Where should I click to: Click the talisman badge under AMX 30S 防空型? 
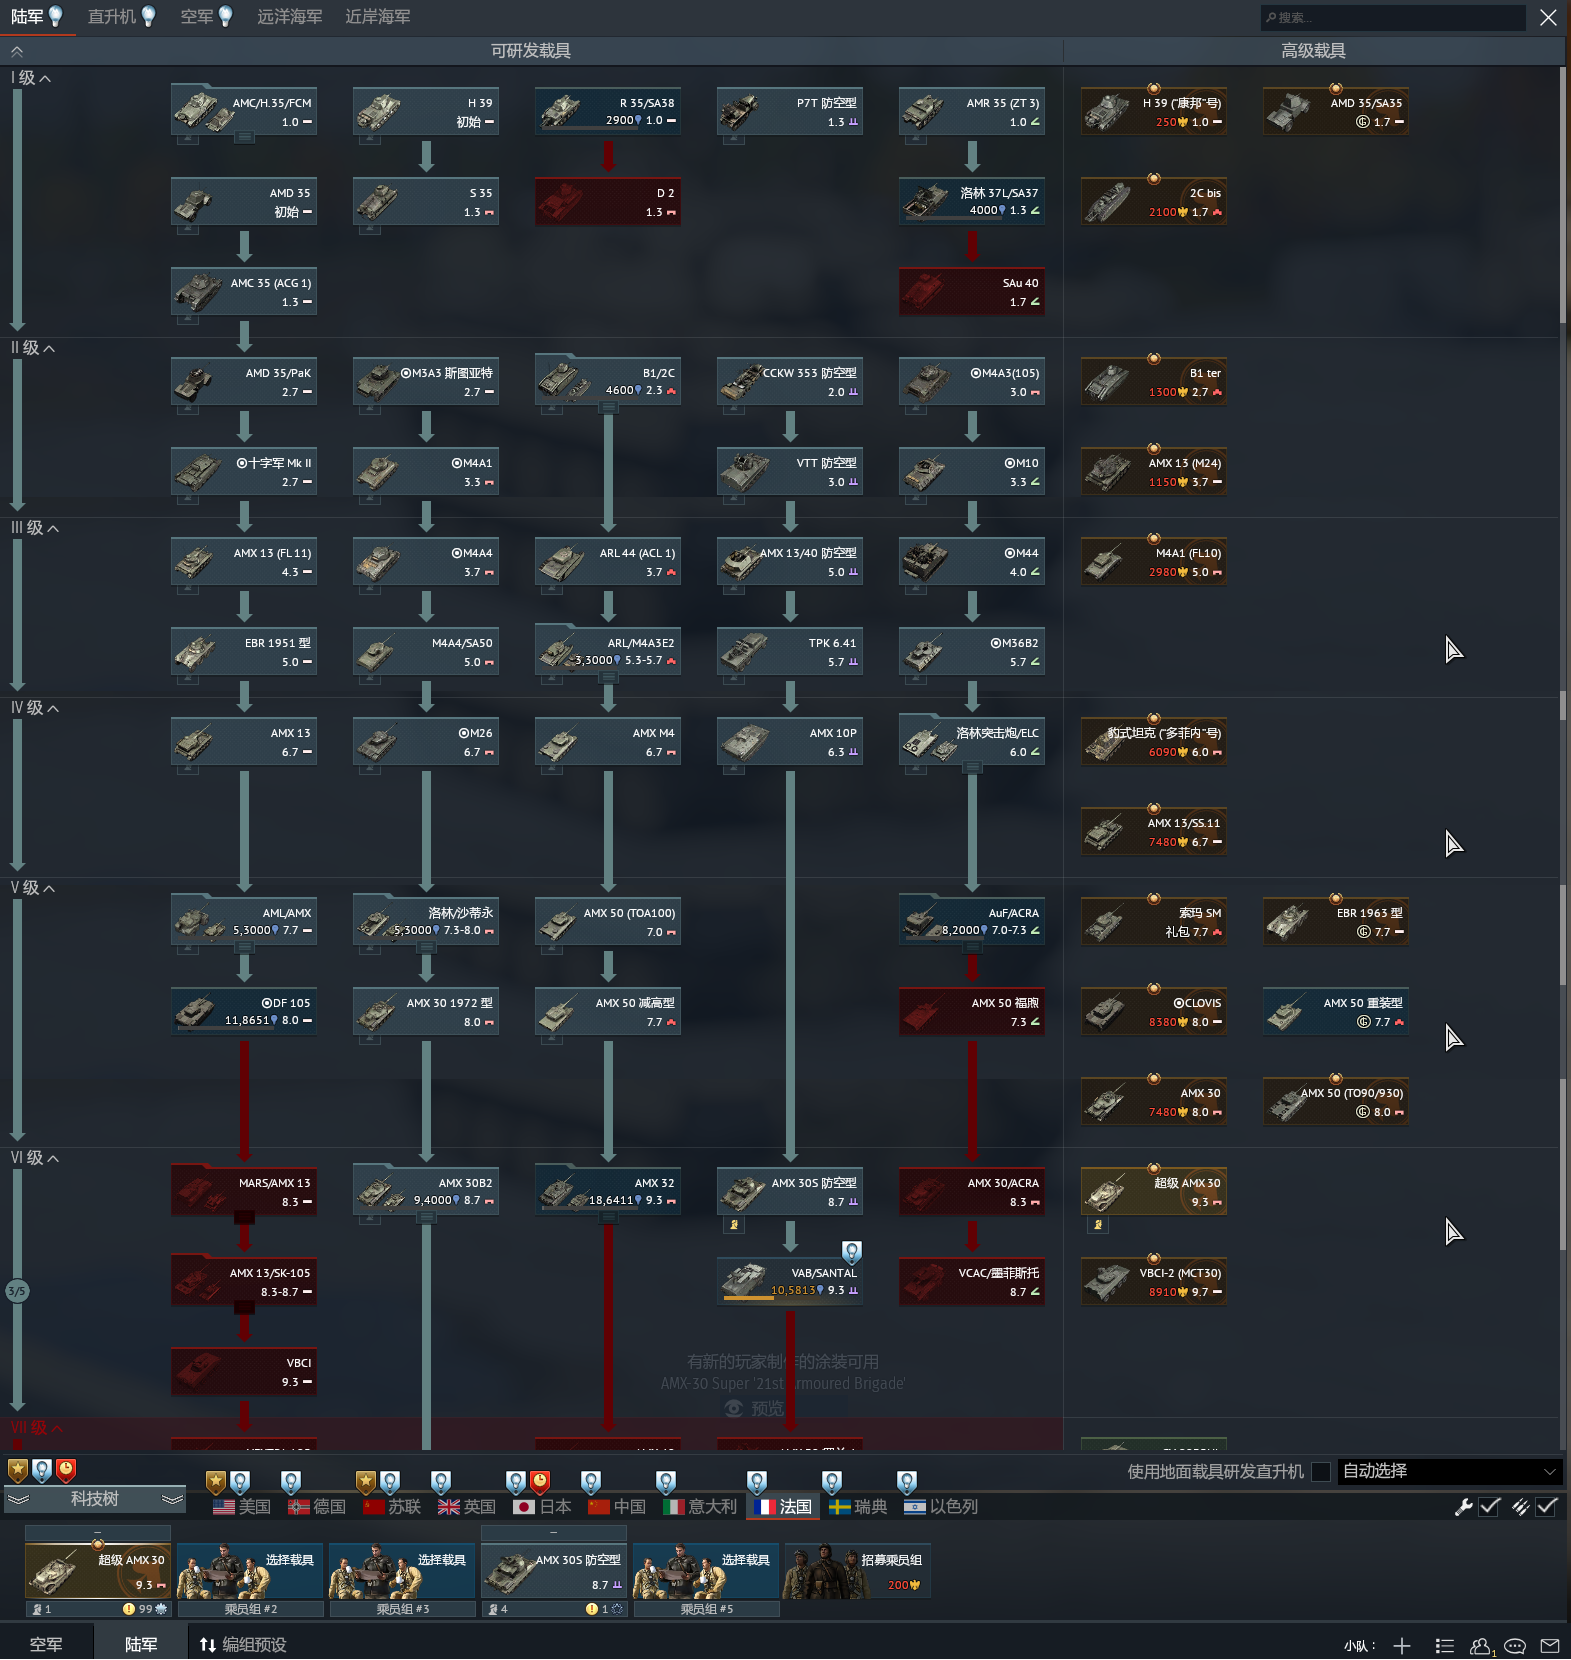click(x=734, y=1225)
